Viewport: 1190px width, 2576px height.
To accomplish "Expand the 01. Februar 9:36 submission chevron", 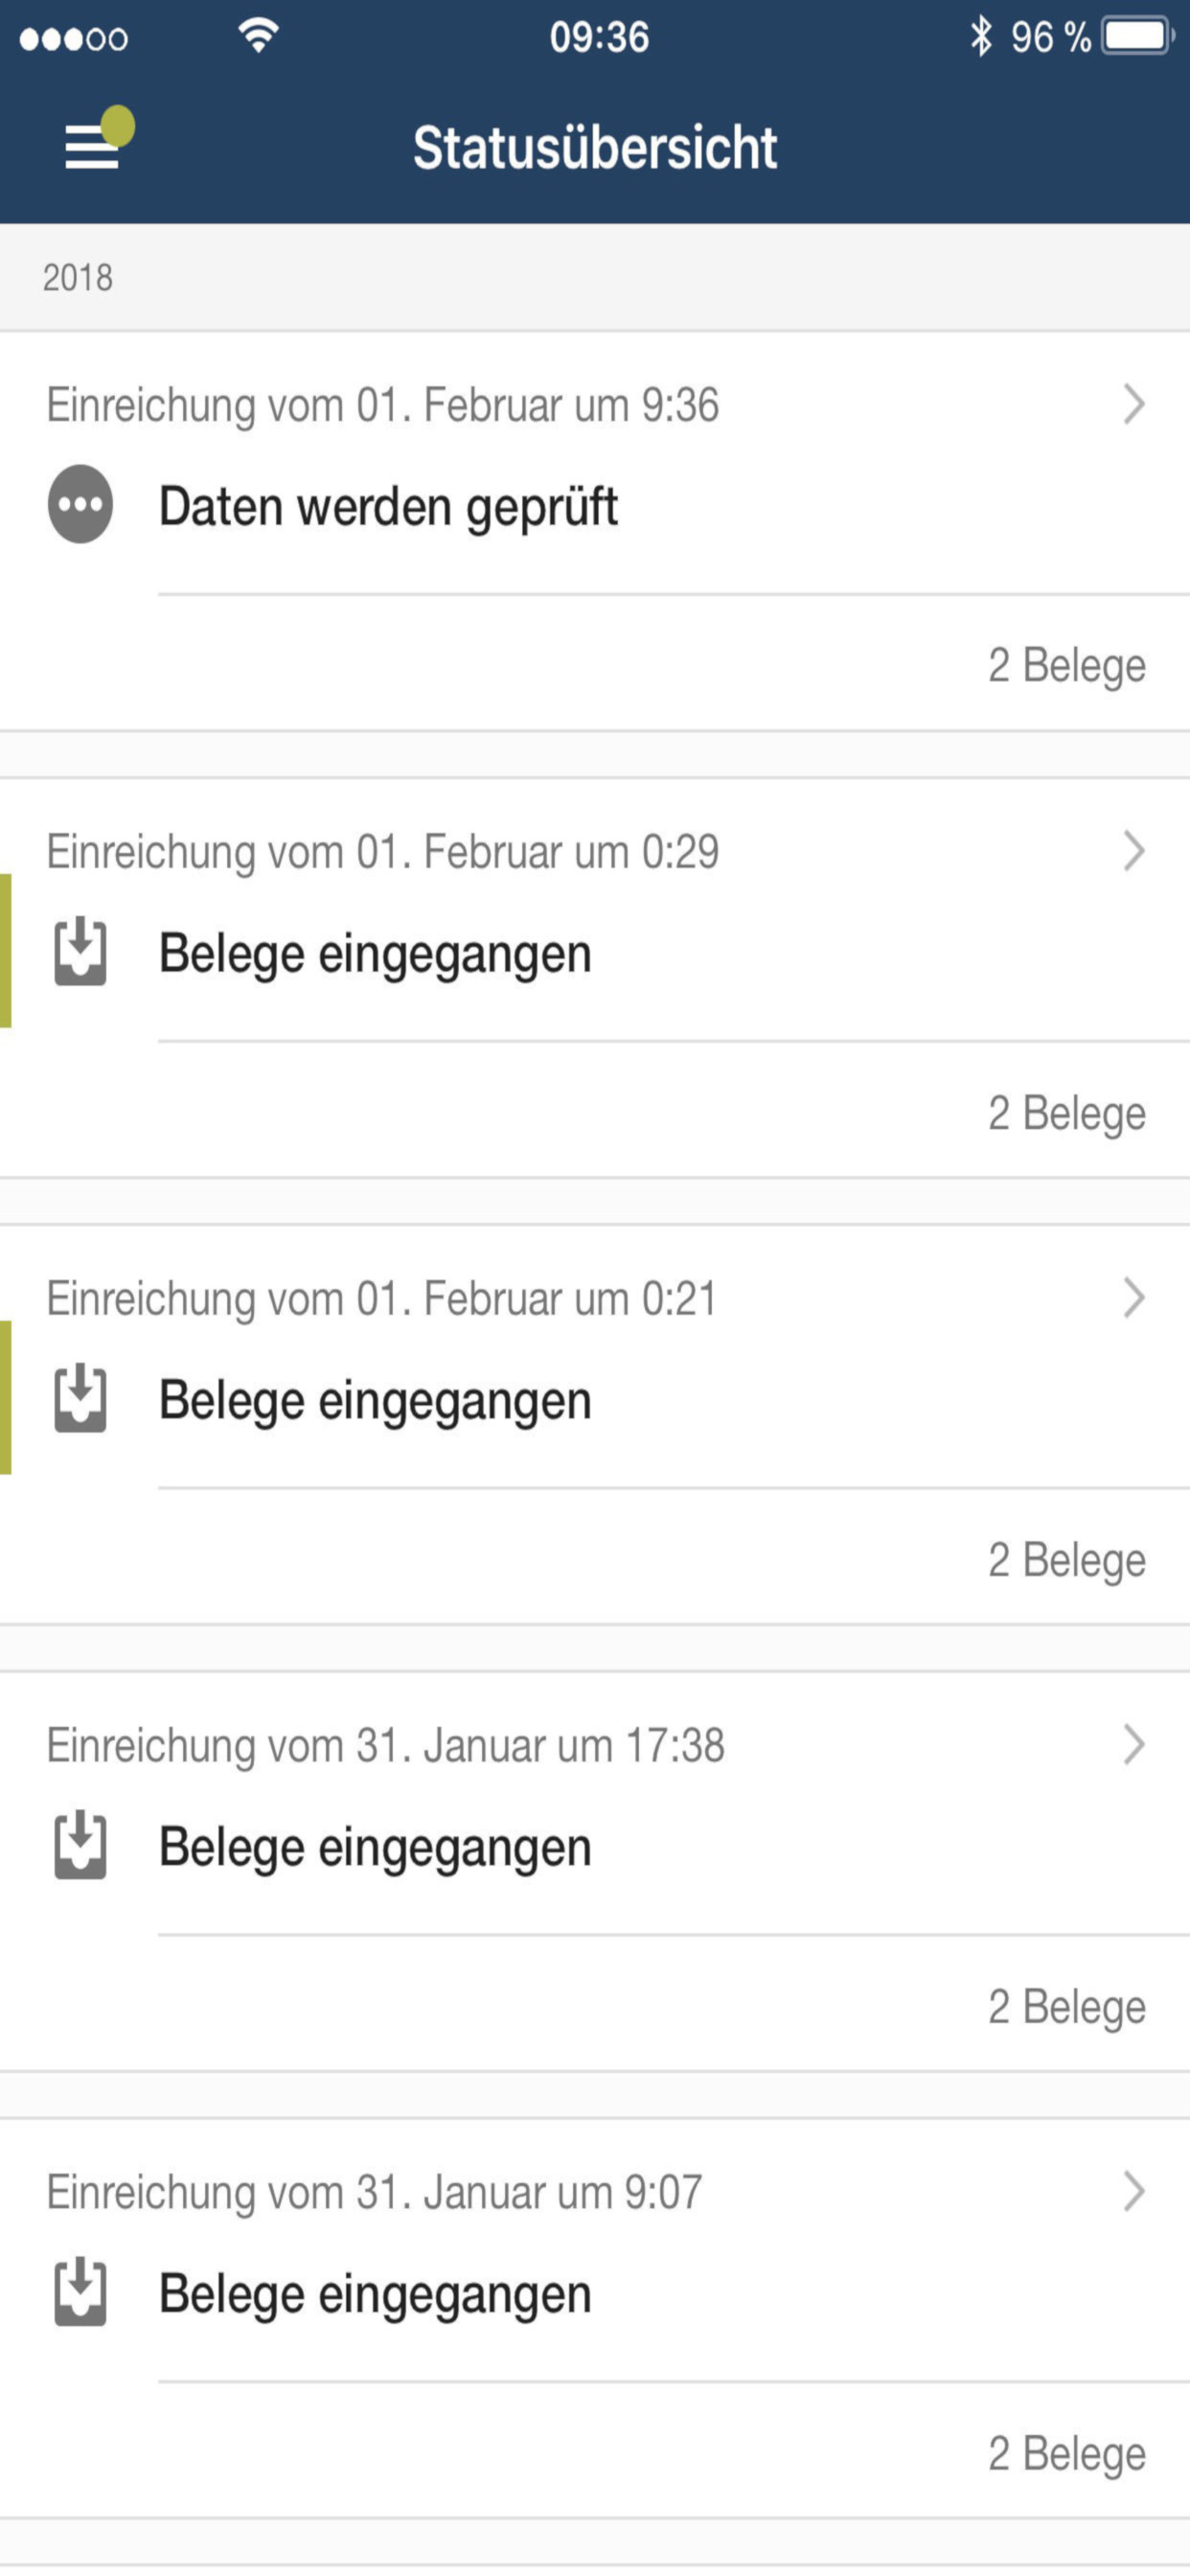I will click(x=1134, y=404).
